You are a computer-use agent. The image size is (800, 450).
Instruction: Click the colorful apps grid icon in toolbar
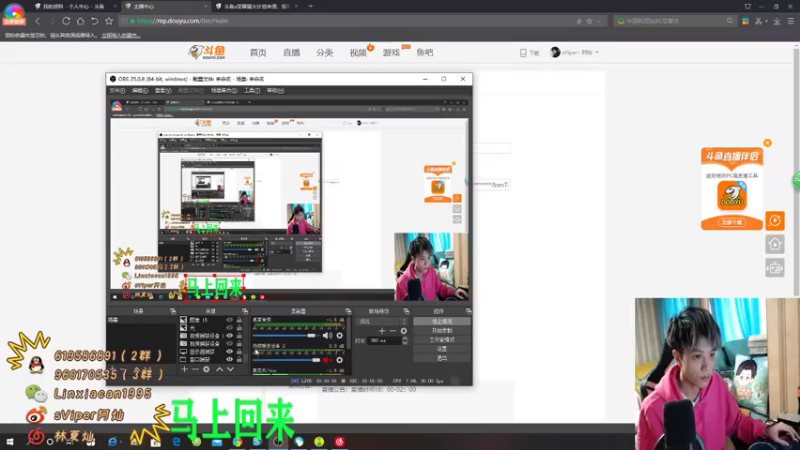coord(745,21)
